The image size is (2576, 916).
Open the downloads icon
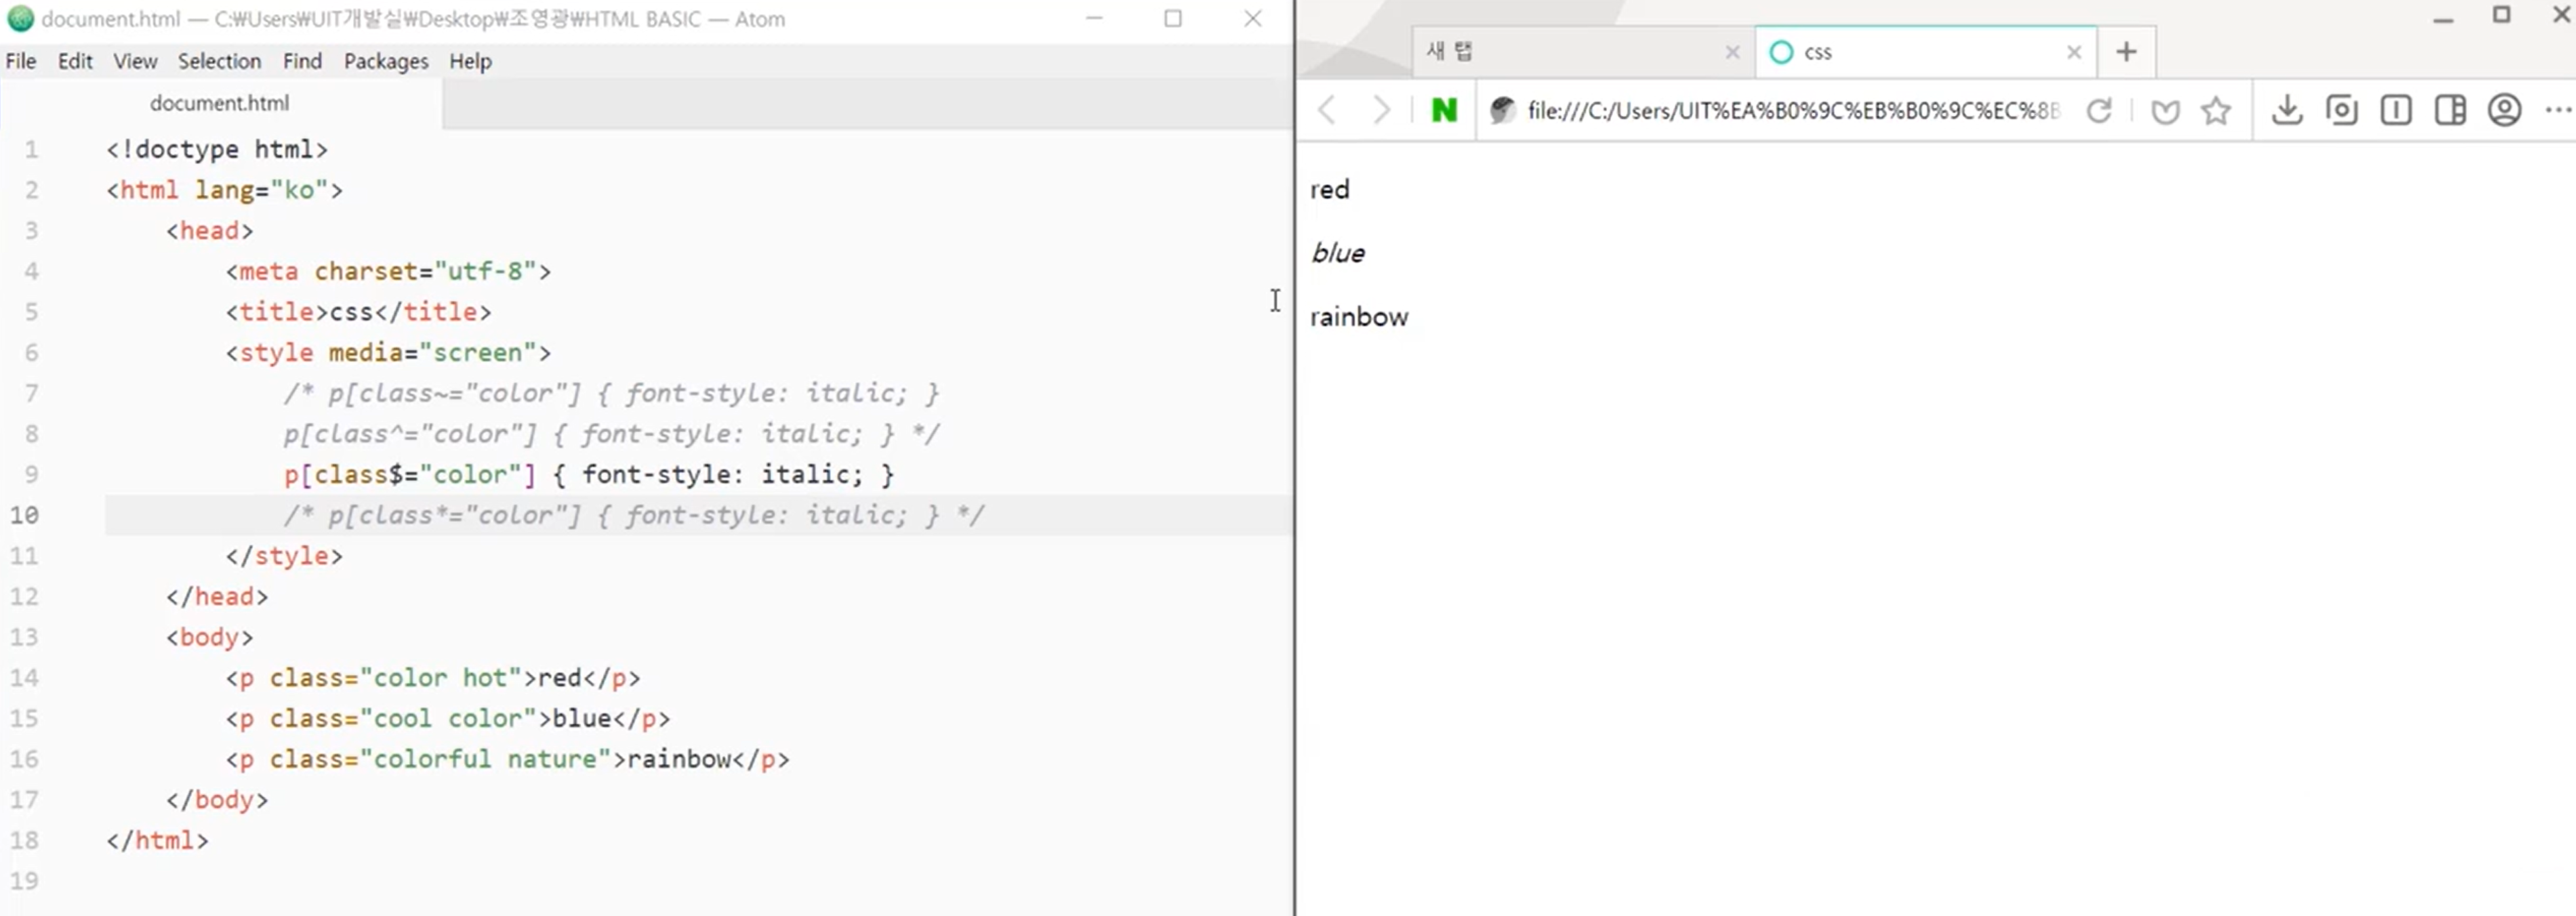coord(2287,110)
